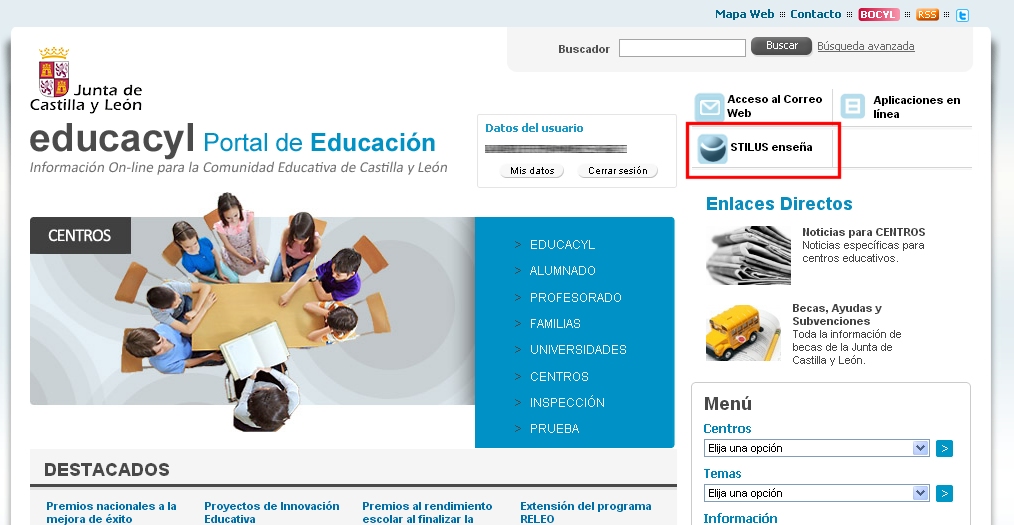Click the Buscar button
Viewport: 1014px width, 525px height.
[781, 46]
